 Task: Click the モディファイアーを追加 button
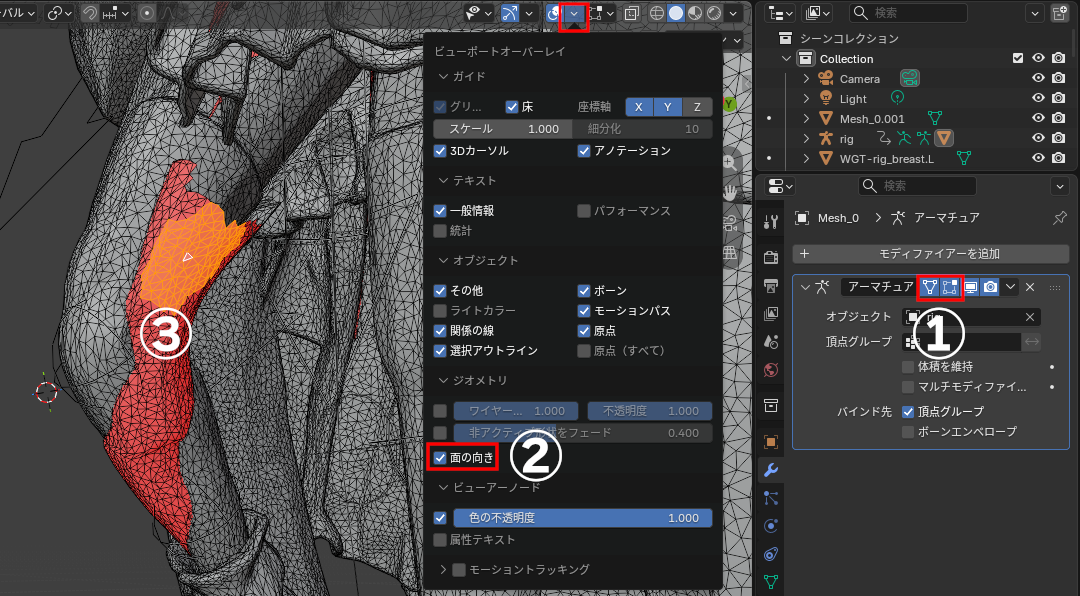[x=931, y=254]
